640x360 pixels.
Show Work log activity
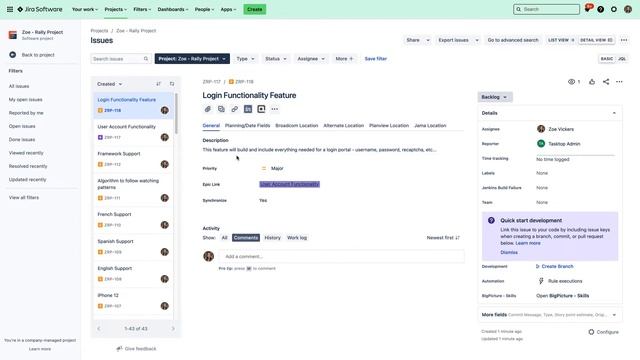[297, 238]
